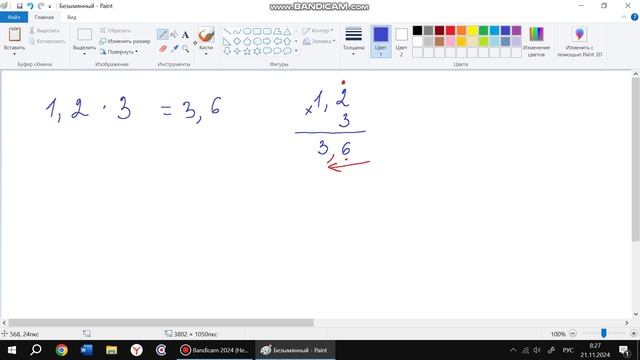The image size is (640, 360).
Task: Pick the green color swatch
Action: pos(483,31)
